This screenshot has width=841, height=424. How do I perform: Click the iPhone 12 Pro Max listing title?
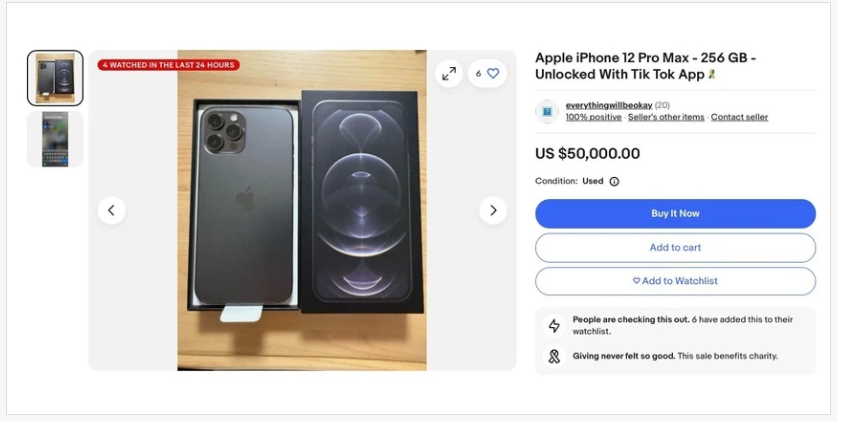pos(645,66)
